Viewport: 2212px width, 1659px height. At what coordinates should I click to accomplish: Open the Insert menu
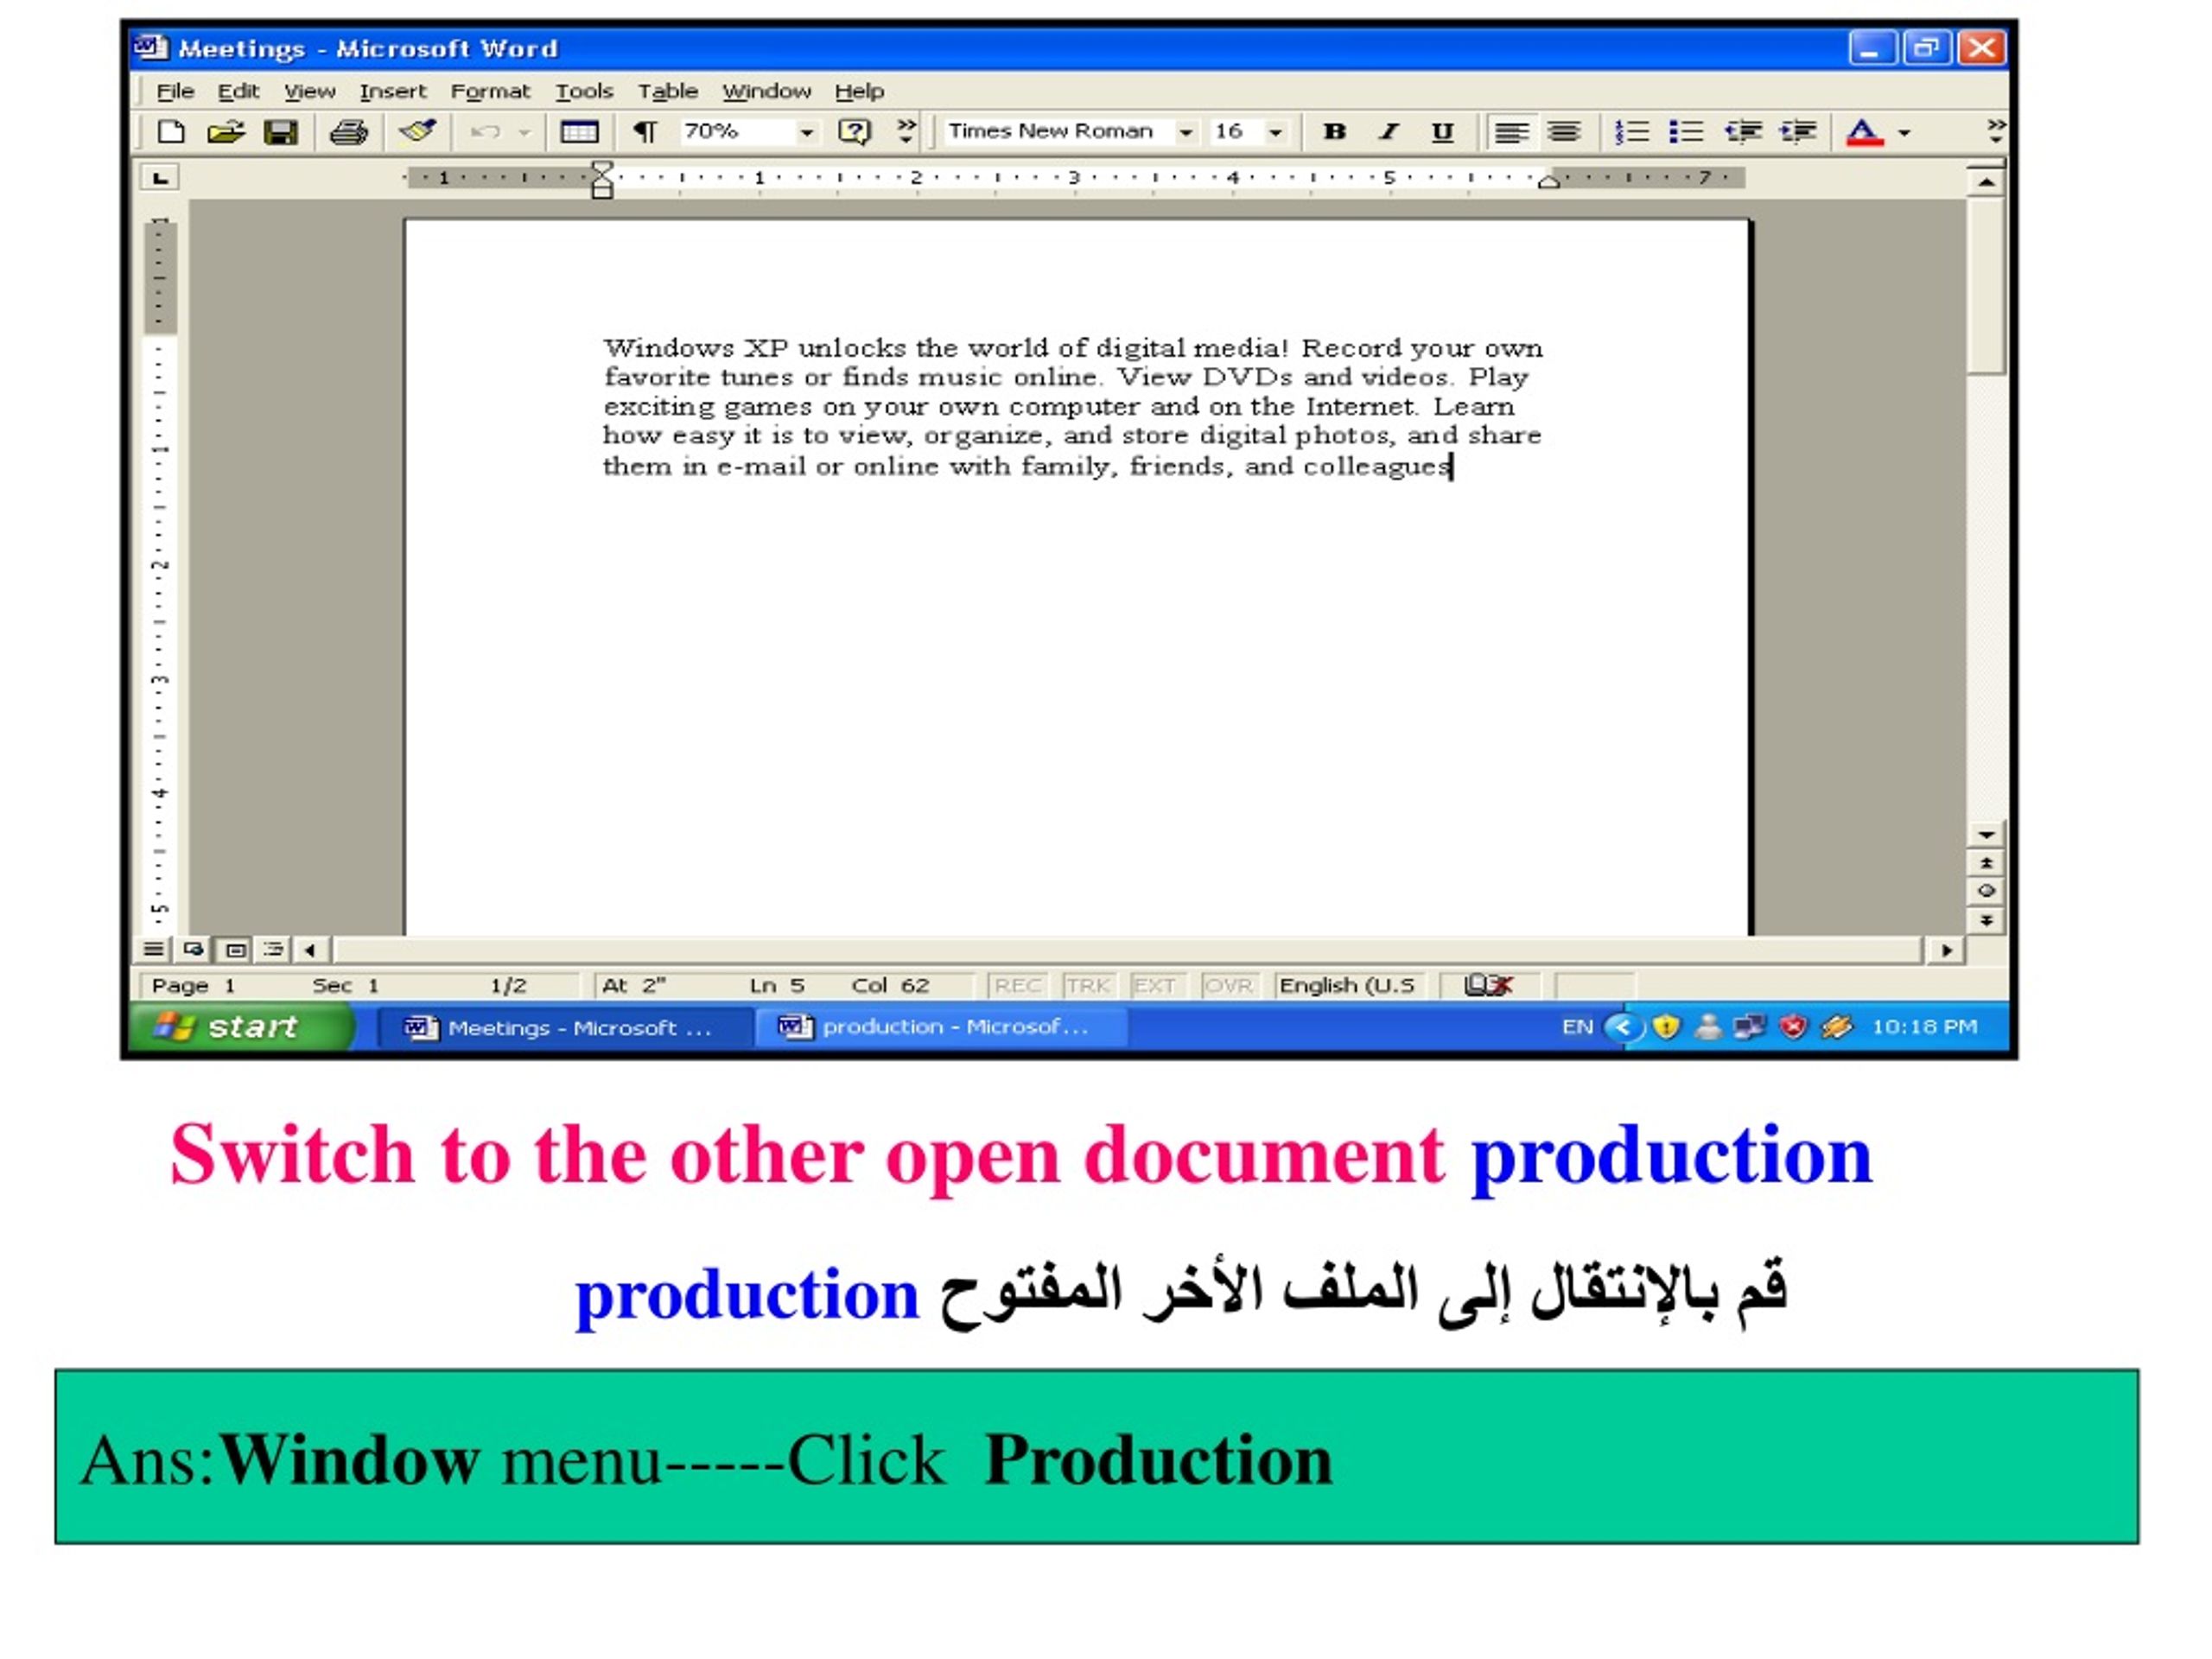pos(393,91)
